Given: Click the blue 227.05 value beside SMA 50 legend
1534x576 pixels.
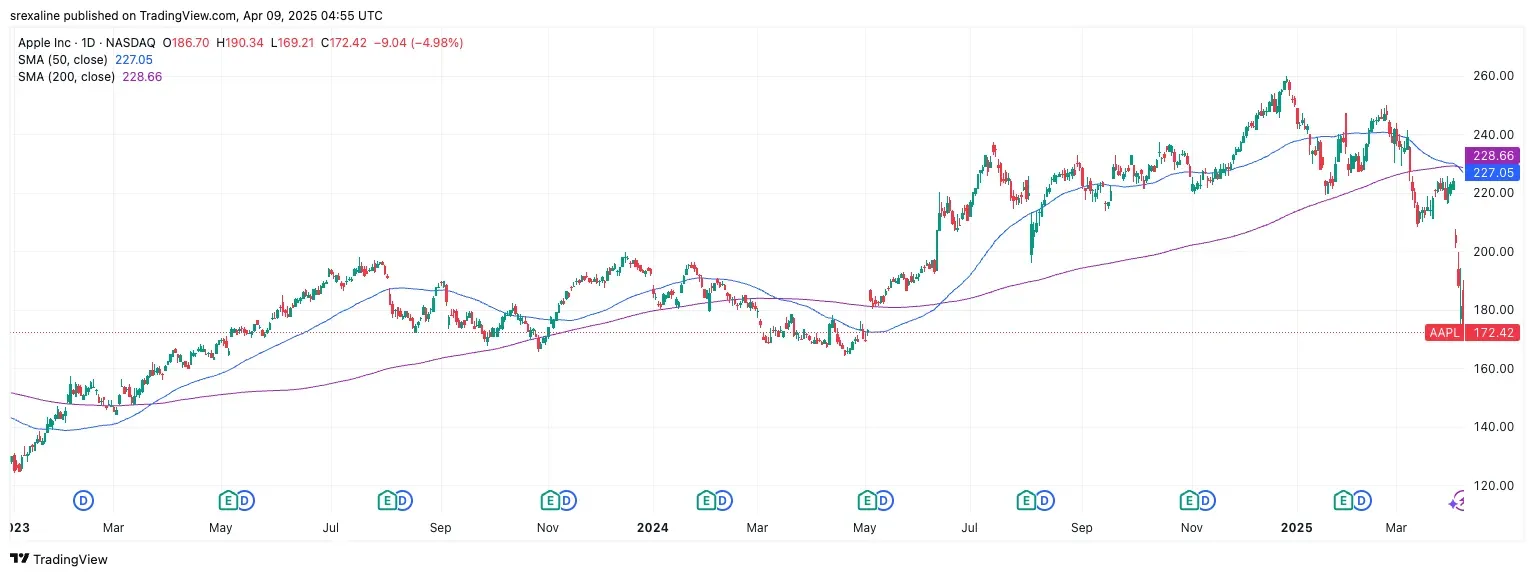Looking at the screenshot, I should (133, 60).
